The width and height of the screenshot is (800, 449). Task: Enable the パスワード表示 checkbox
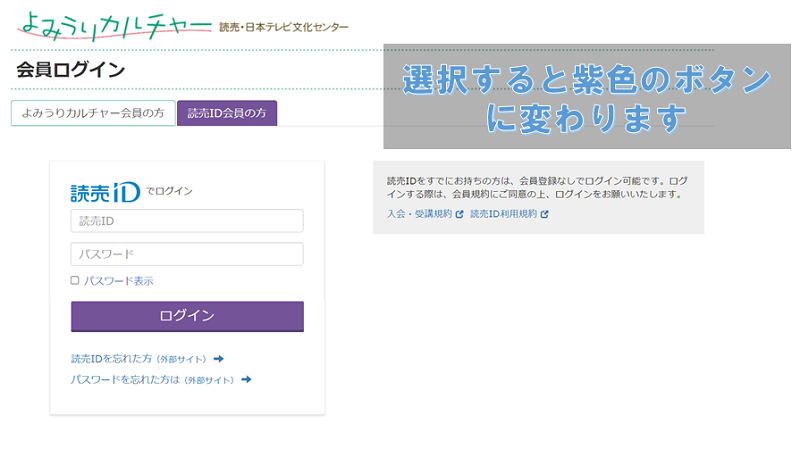(x=75, y=281)
